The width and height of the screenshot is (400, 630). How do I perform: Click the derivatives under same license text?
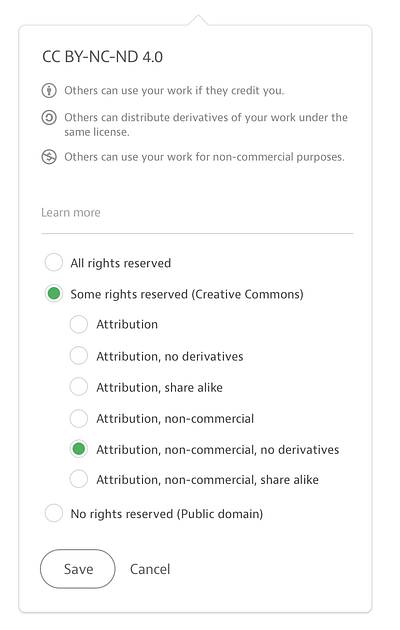click(x=206, y=125)
